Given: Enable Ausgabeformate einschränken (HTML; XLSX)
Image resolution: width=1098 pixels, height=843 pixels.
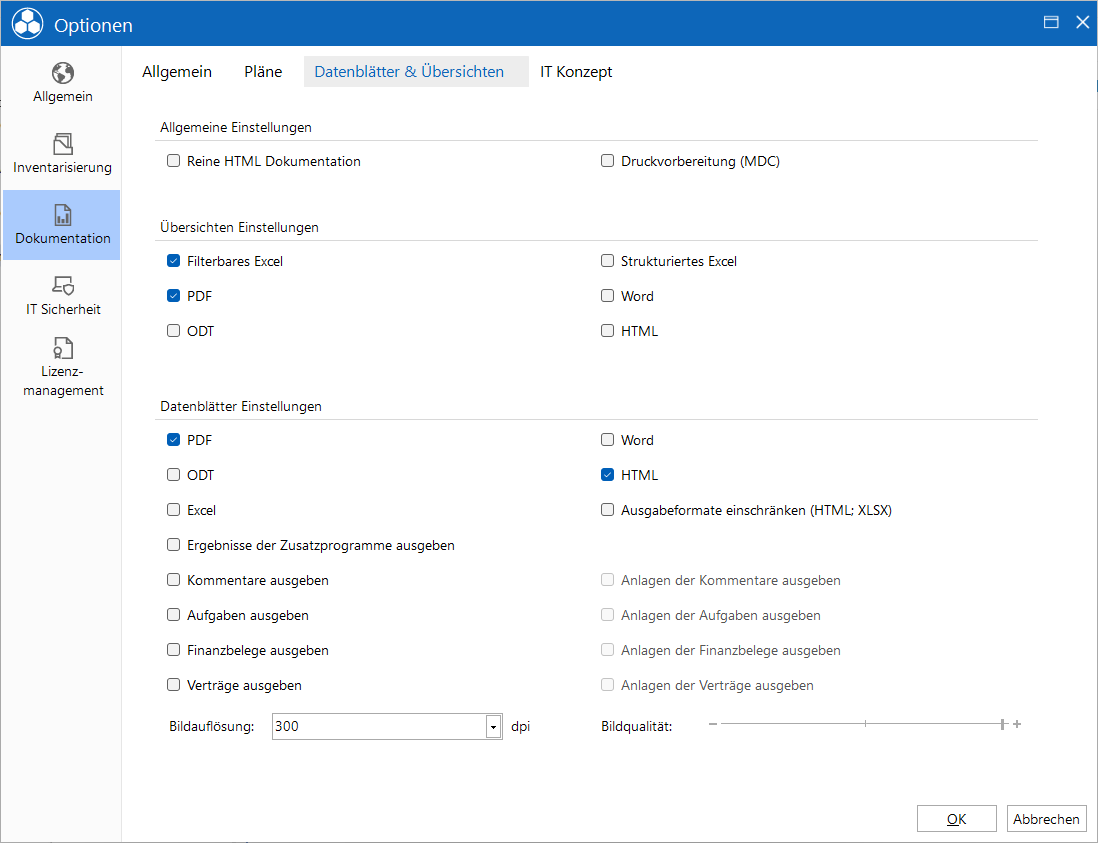Looking at the screenshot, I should pos(607,510).
